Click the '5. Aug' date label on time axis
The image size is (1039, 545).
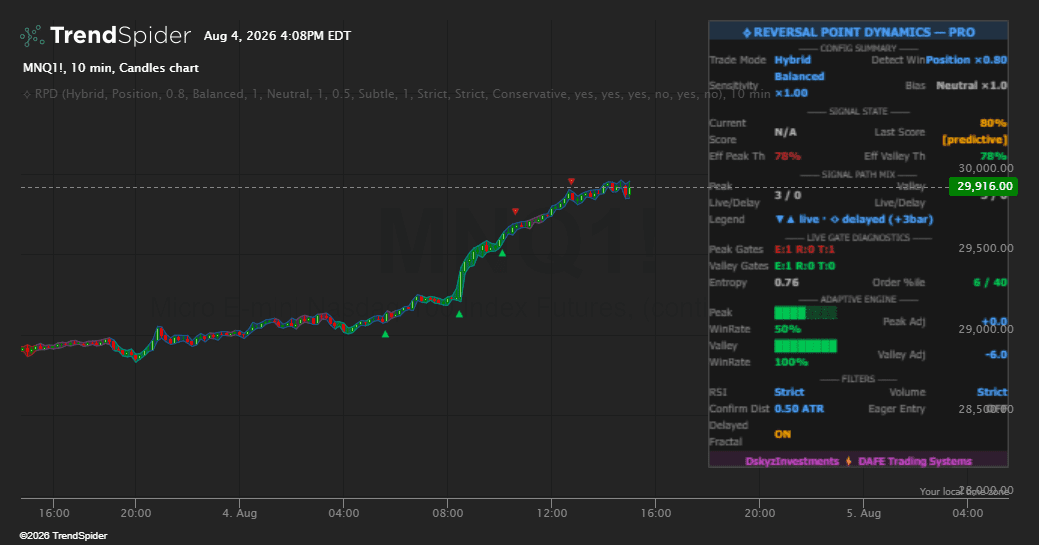click(x=863, y=513)
